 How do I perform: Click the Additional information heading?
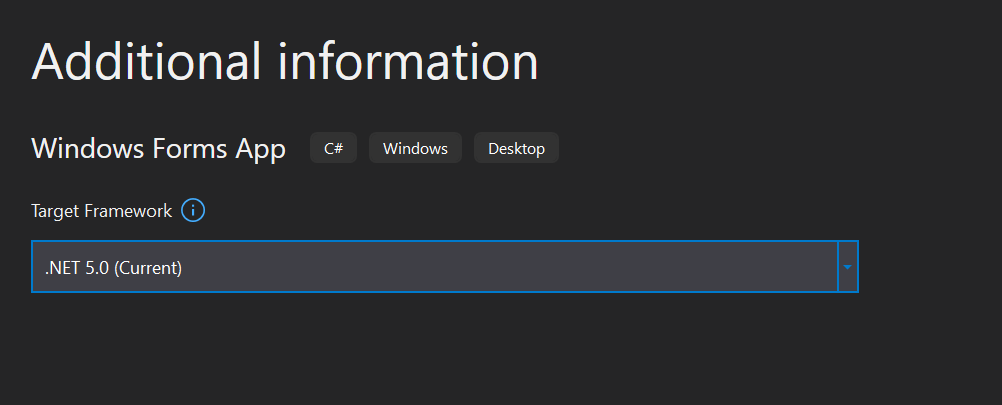click(285, 61)
